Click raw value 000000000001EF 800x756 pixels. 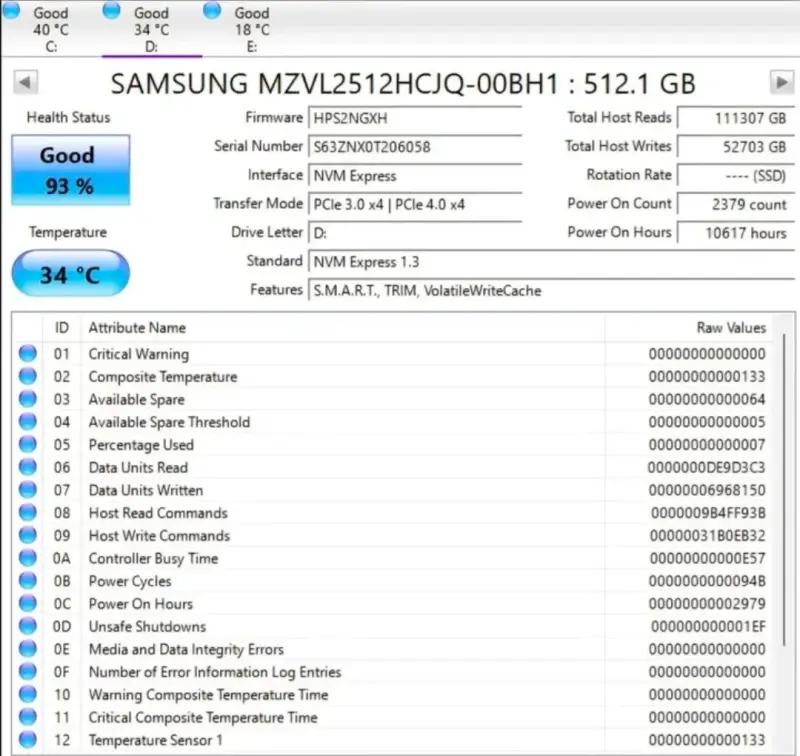pyautogui.click(x=708, y=626)
